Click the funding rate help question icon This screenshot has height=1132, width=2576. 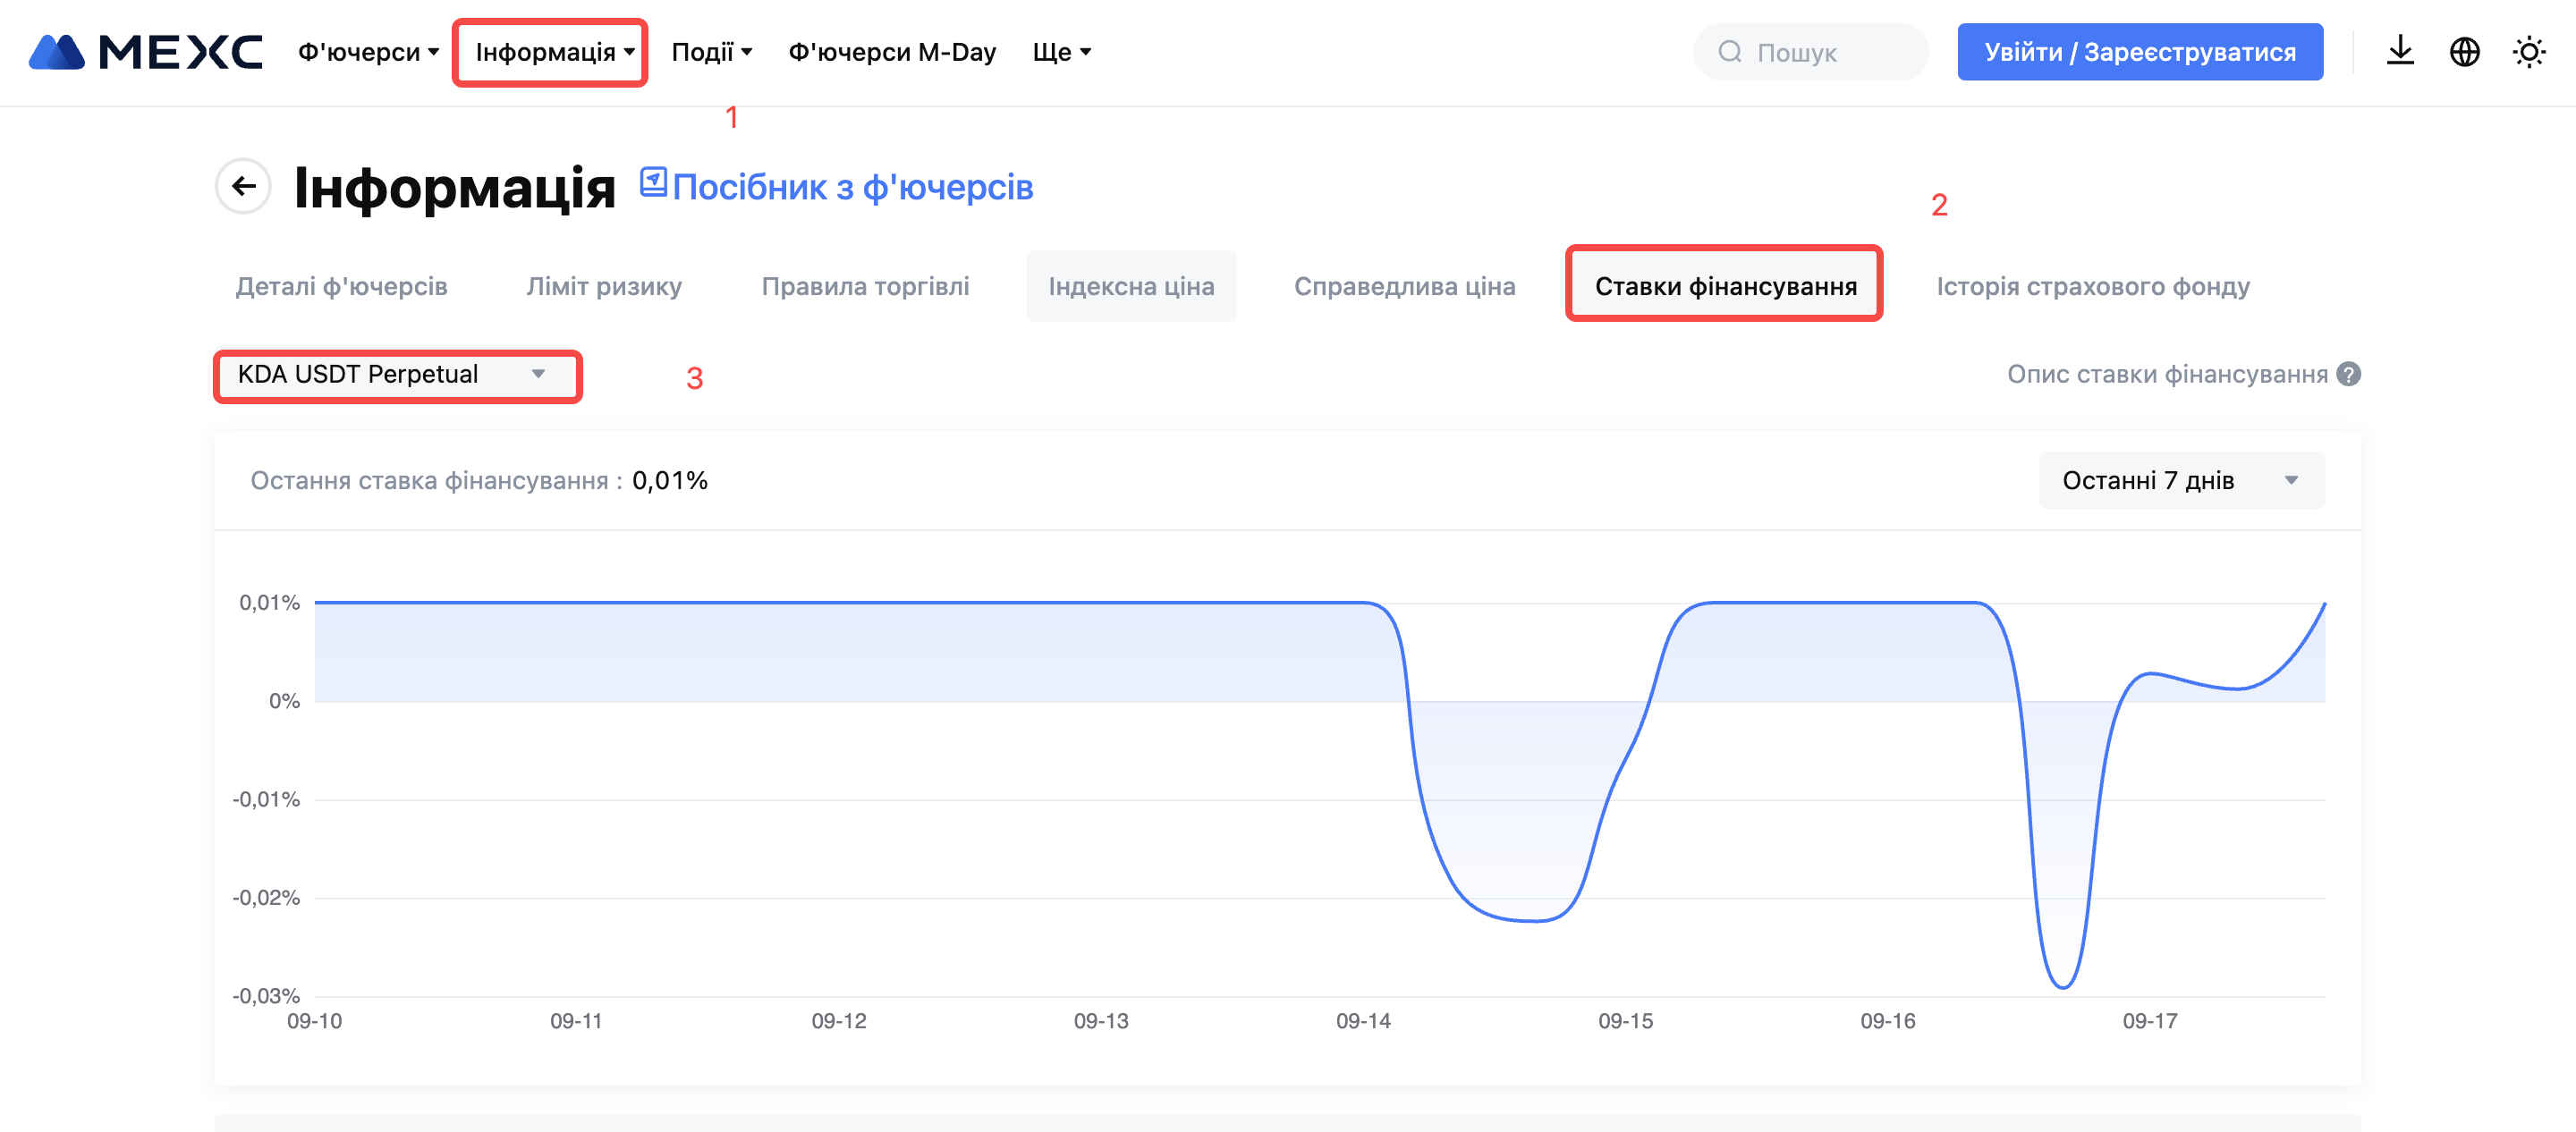coord(2349,374)
